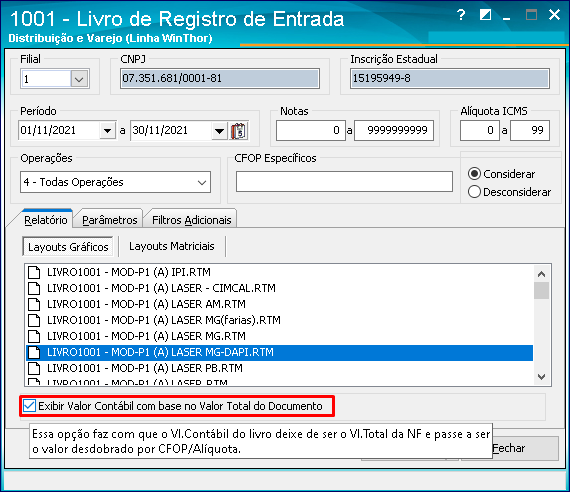Toggle Exibir Valor Contábil checkbox
This screenshot has width=570, height=492.
tap(29, 406)
